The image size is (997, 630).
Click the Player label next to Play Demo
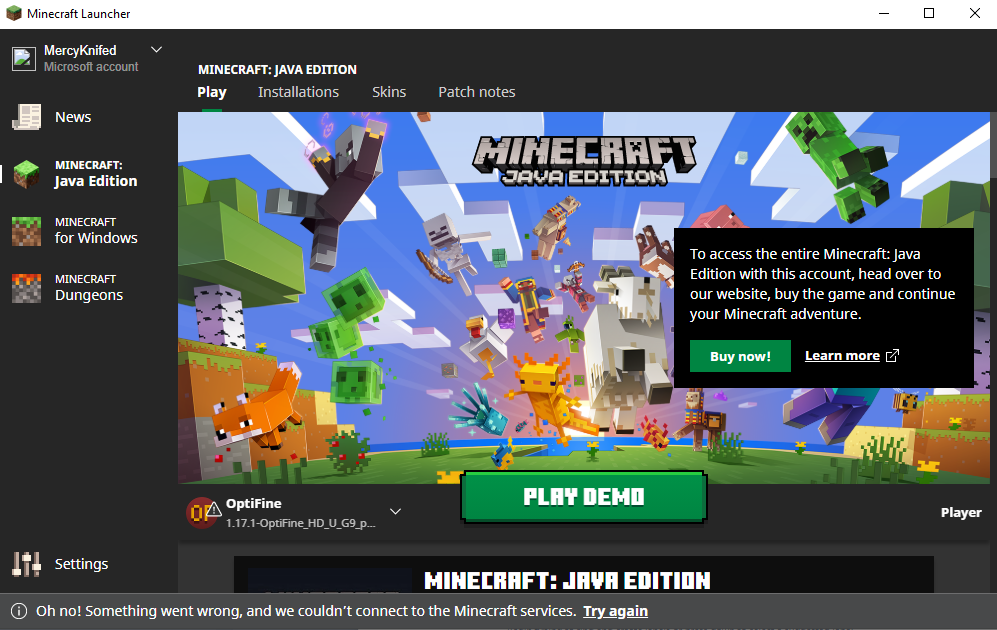961,512
